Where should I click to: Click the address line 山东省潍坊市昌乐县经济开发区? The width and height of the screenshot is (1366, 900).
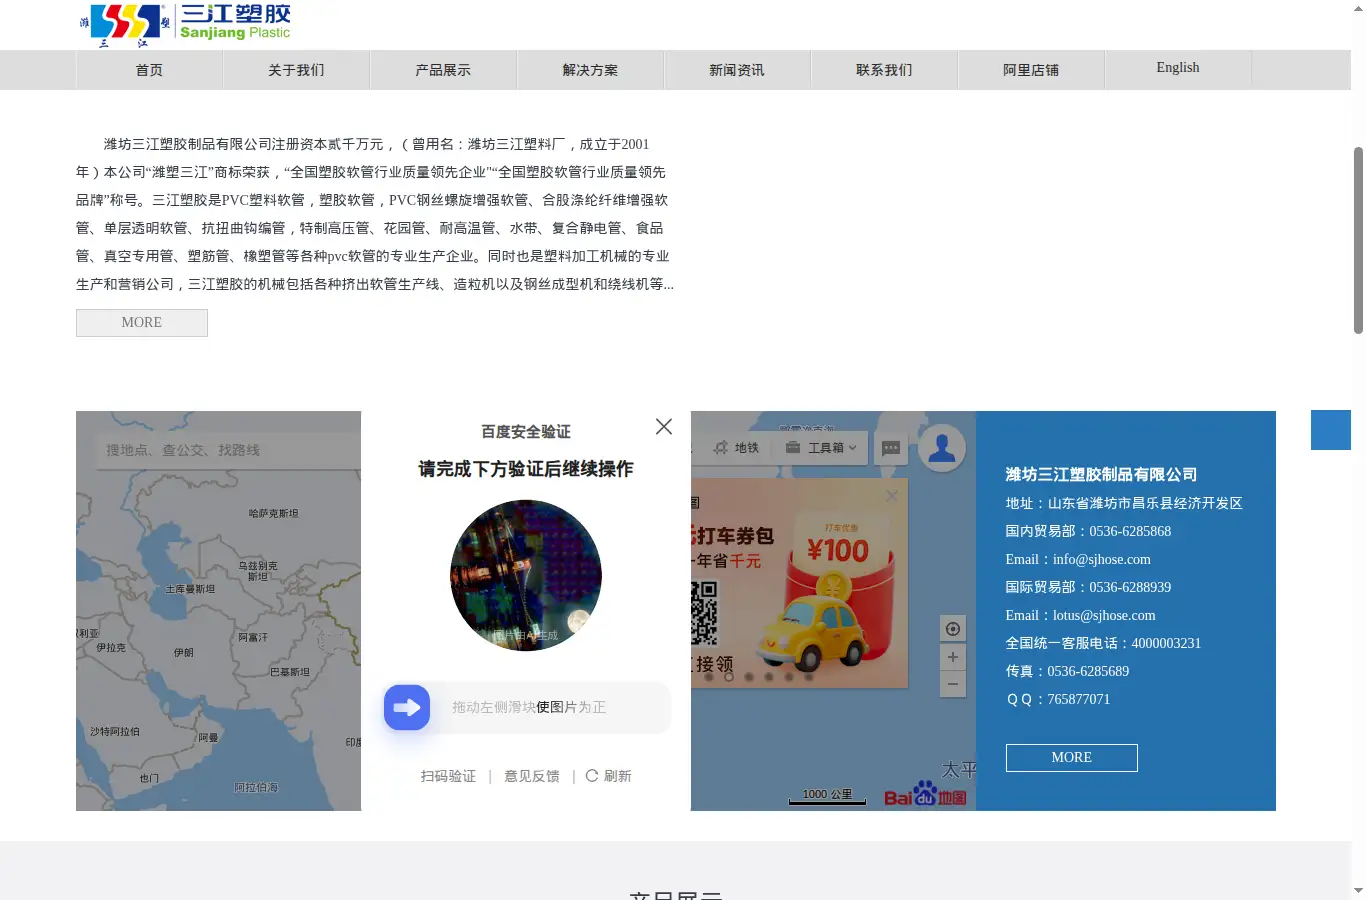pos(1124,504)
